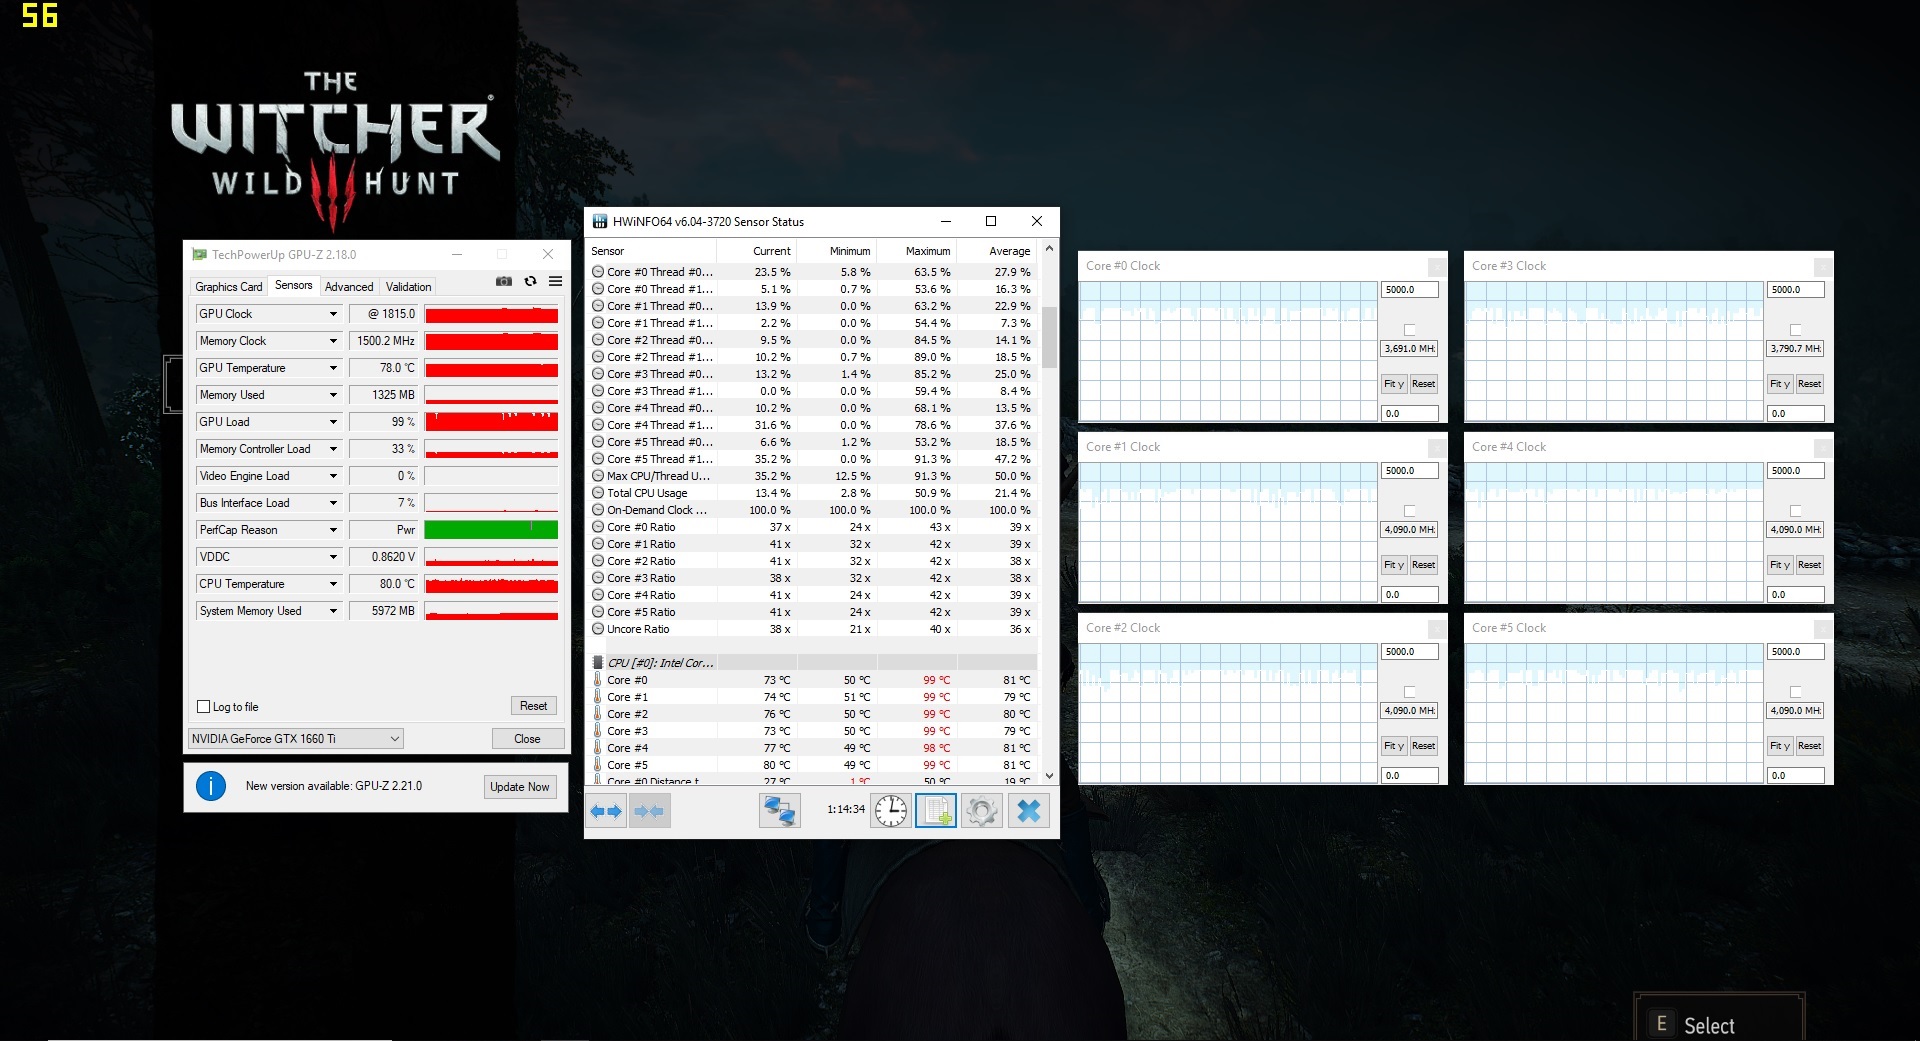This screenshot has width=1920, height=1041.
Task: Click the 0.0 min field in Core #4 Clock
Action: pyautogui.click(x=1796, y=595)
